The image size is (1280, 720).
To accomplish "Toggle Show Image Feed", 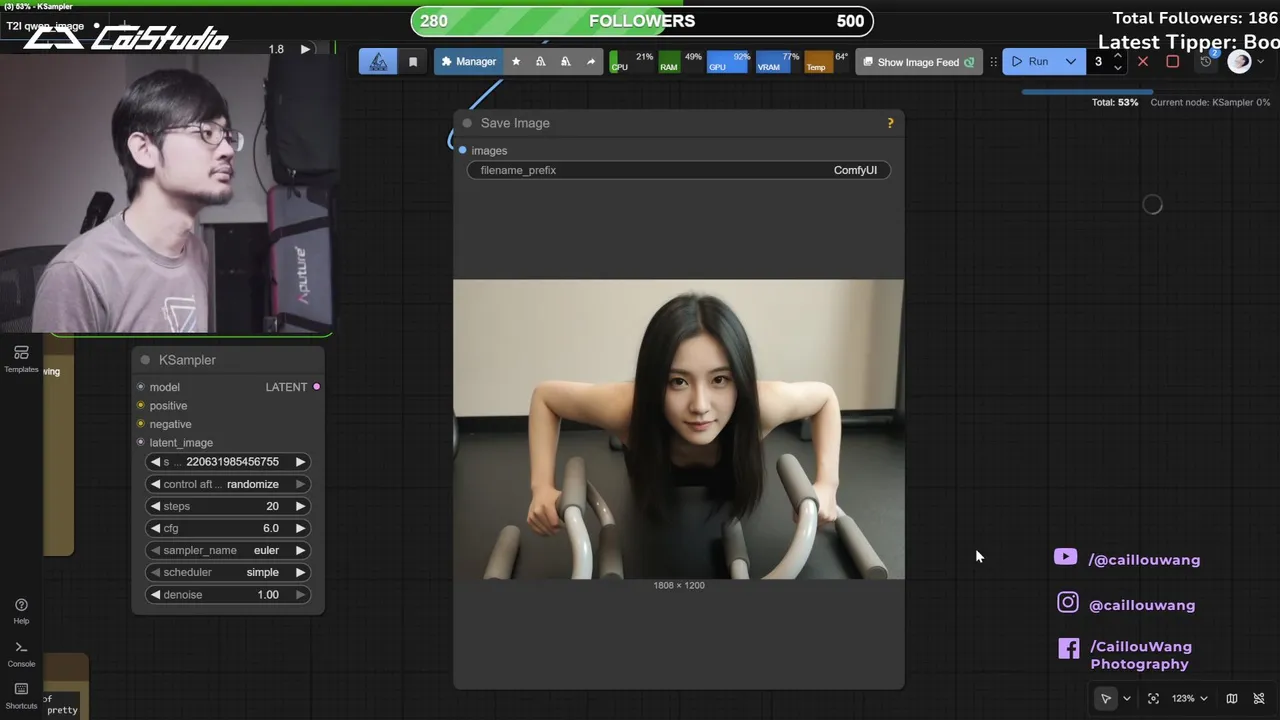I will [919, 62].
